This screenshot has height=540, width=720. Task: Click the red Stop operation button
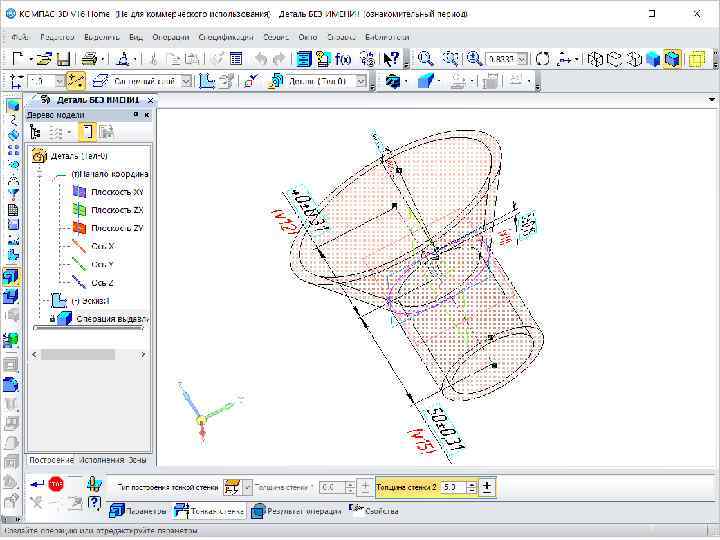coord(56,485)
